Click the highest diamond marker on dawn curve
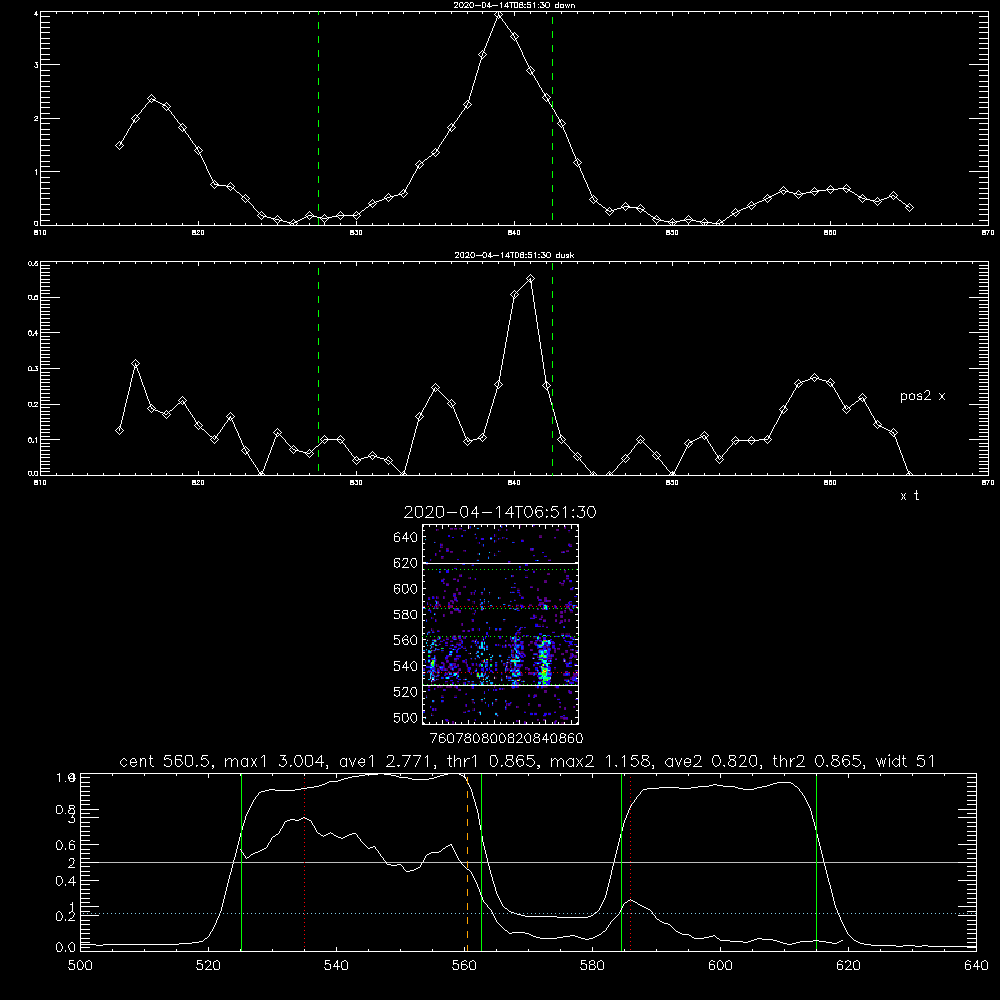 coord(499,14)
